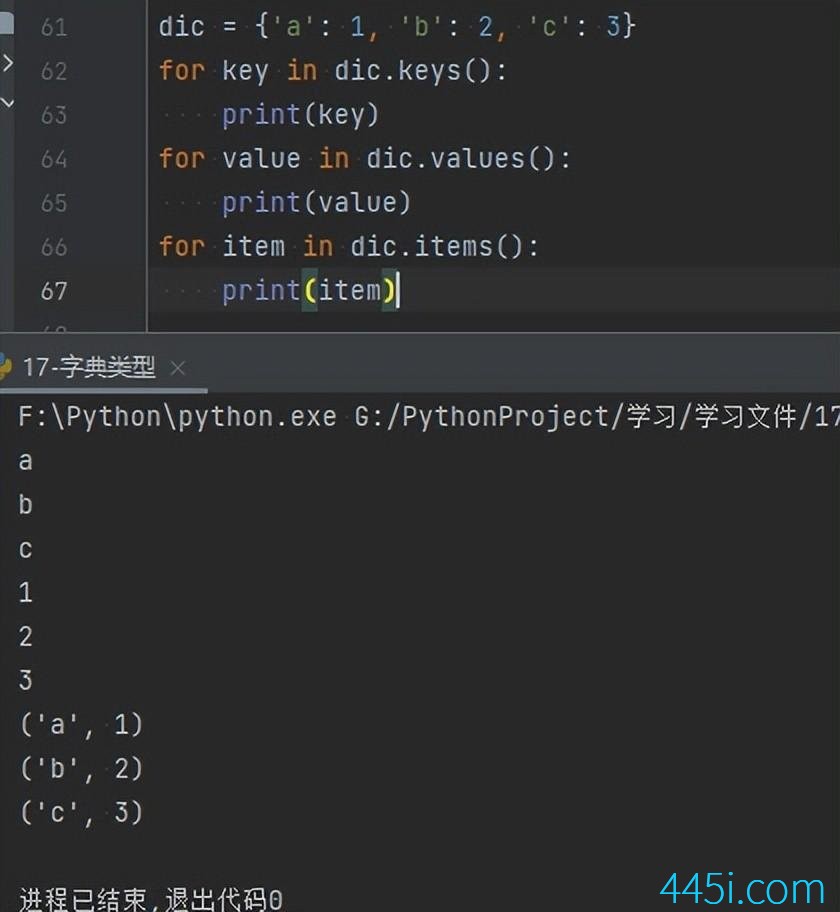
Task: Collapse the down chevron in left sidebar
Action: click(7, 104)
